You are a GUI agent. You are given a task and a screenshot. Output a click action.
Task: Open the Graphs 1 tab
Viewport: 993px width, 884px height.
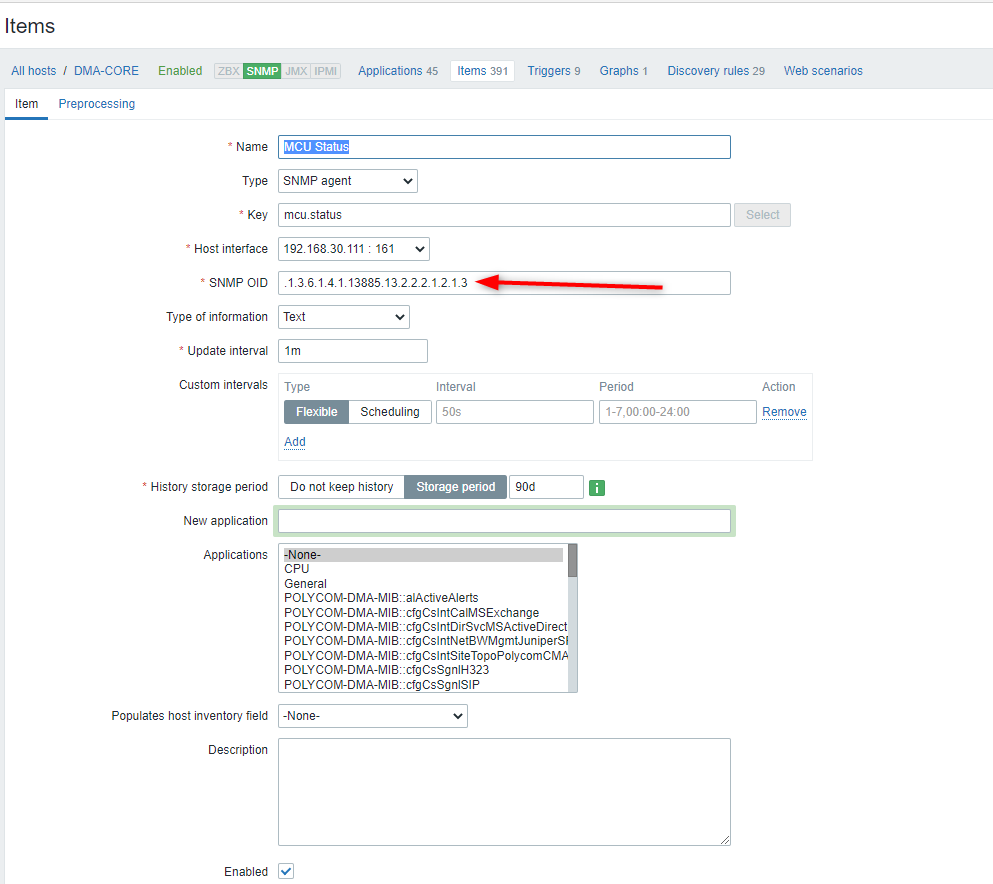click(624, 71)
